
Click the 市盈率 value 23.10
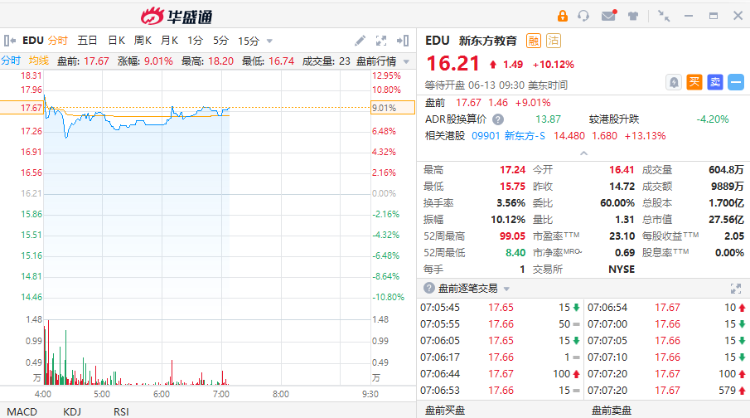[622, 236]
